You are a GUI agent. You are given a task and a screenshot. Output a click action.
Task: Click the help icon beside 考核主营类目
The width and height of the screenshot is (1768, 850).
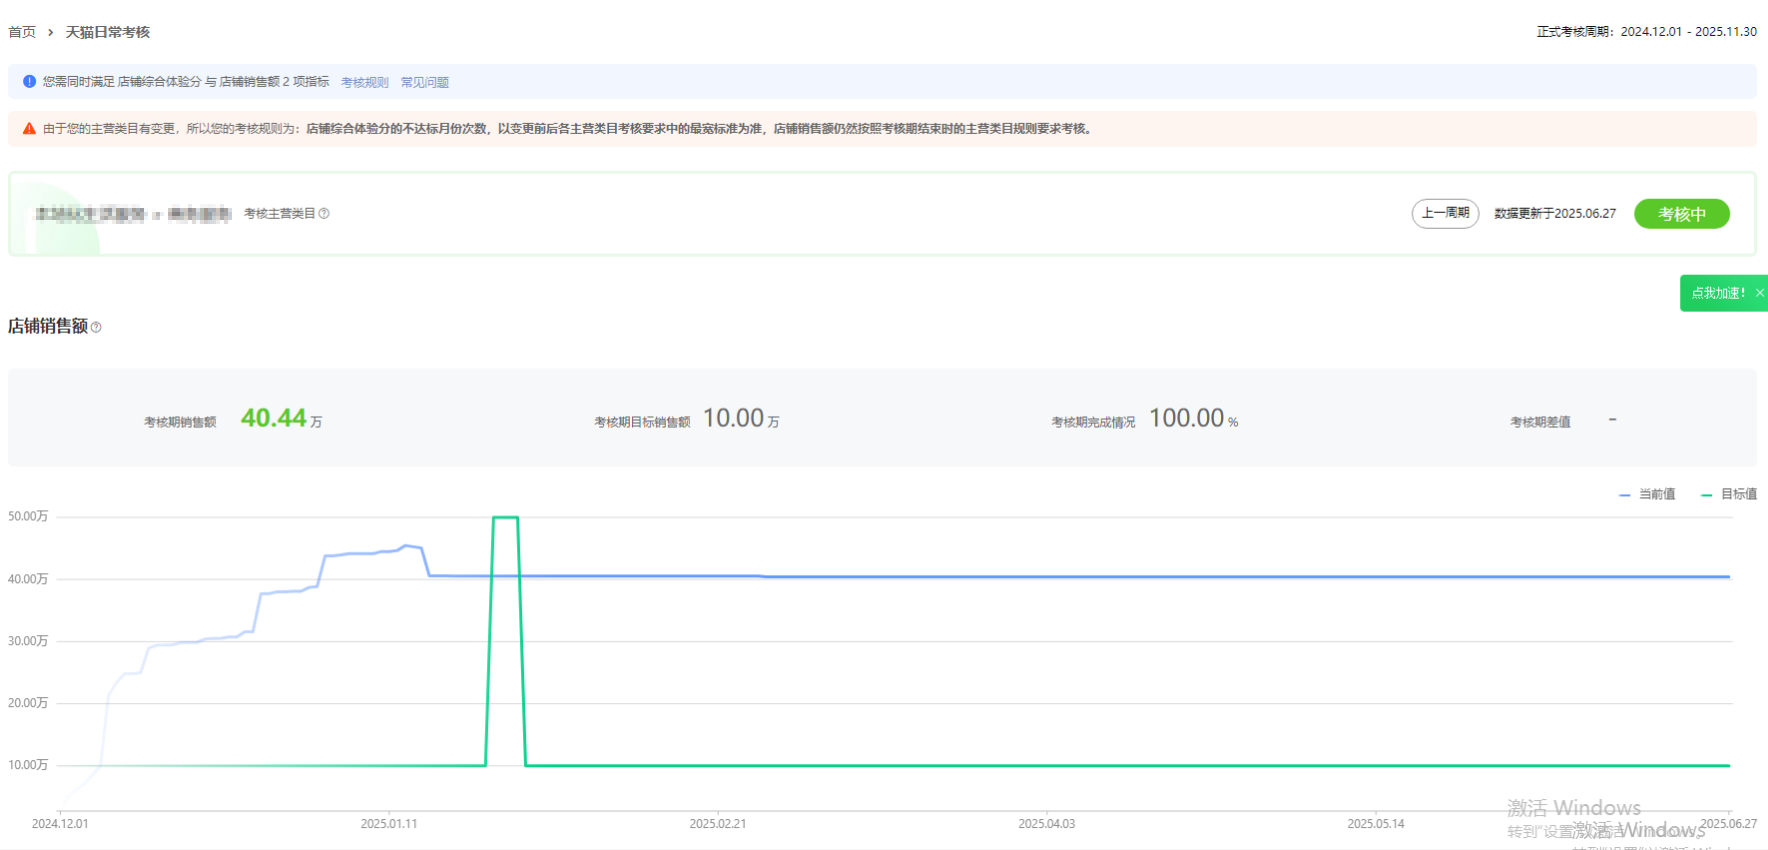(x=324, y=213)
